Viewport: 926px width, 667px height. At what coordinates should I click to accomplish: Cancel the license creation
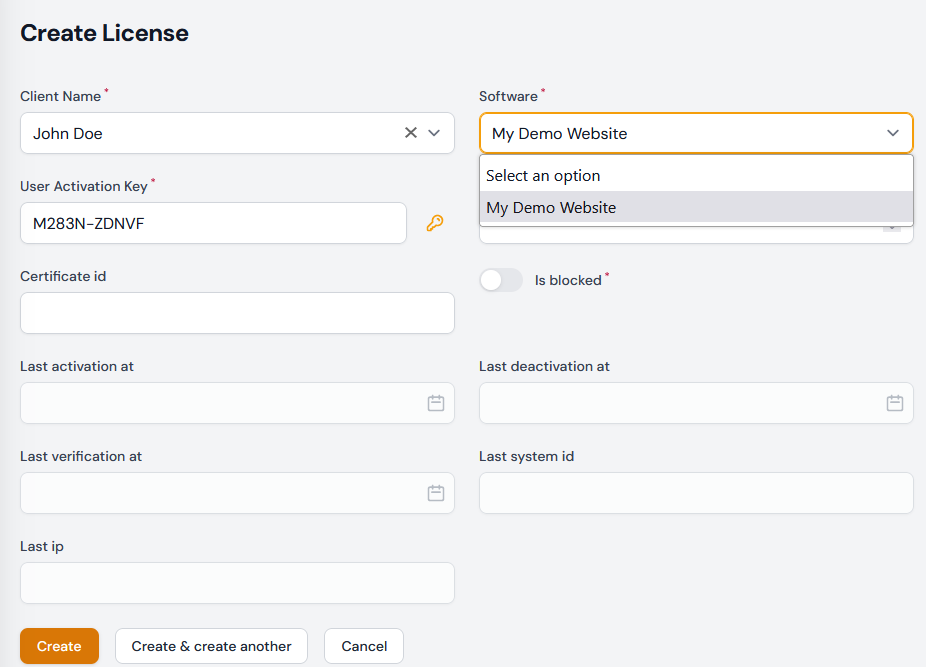coord(364,646)
